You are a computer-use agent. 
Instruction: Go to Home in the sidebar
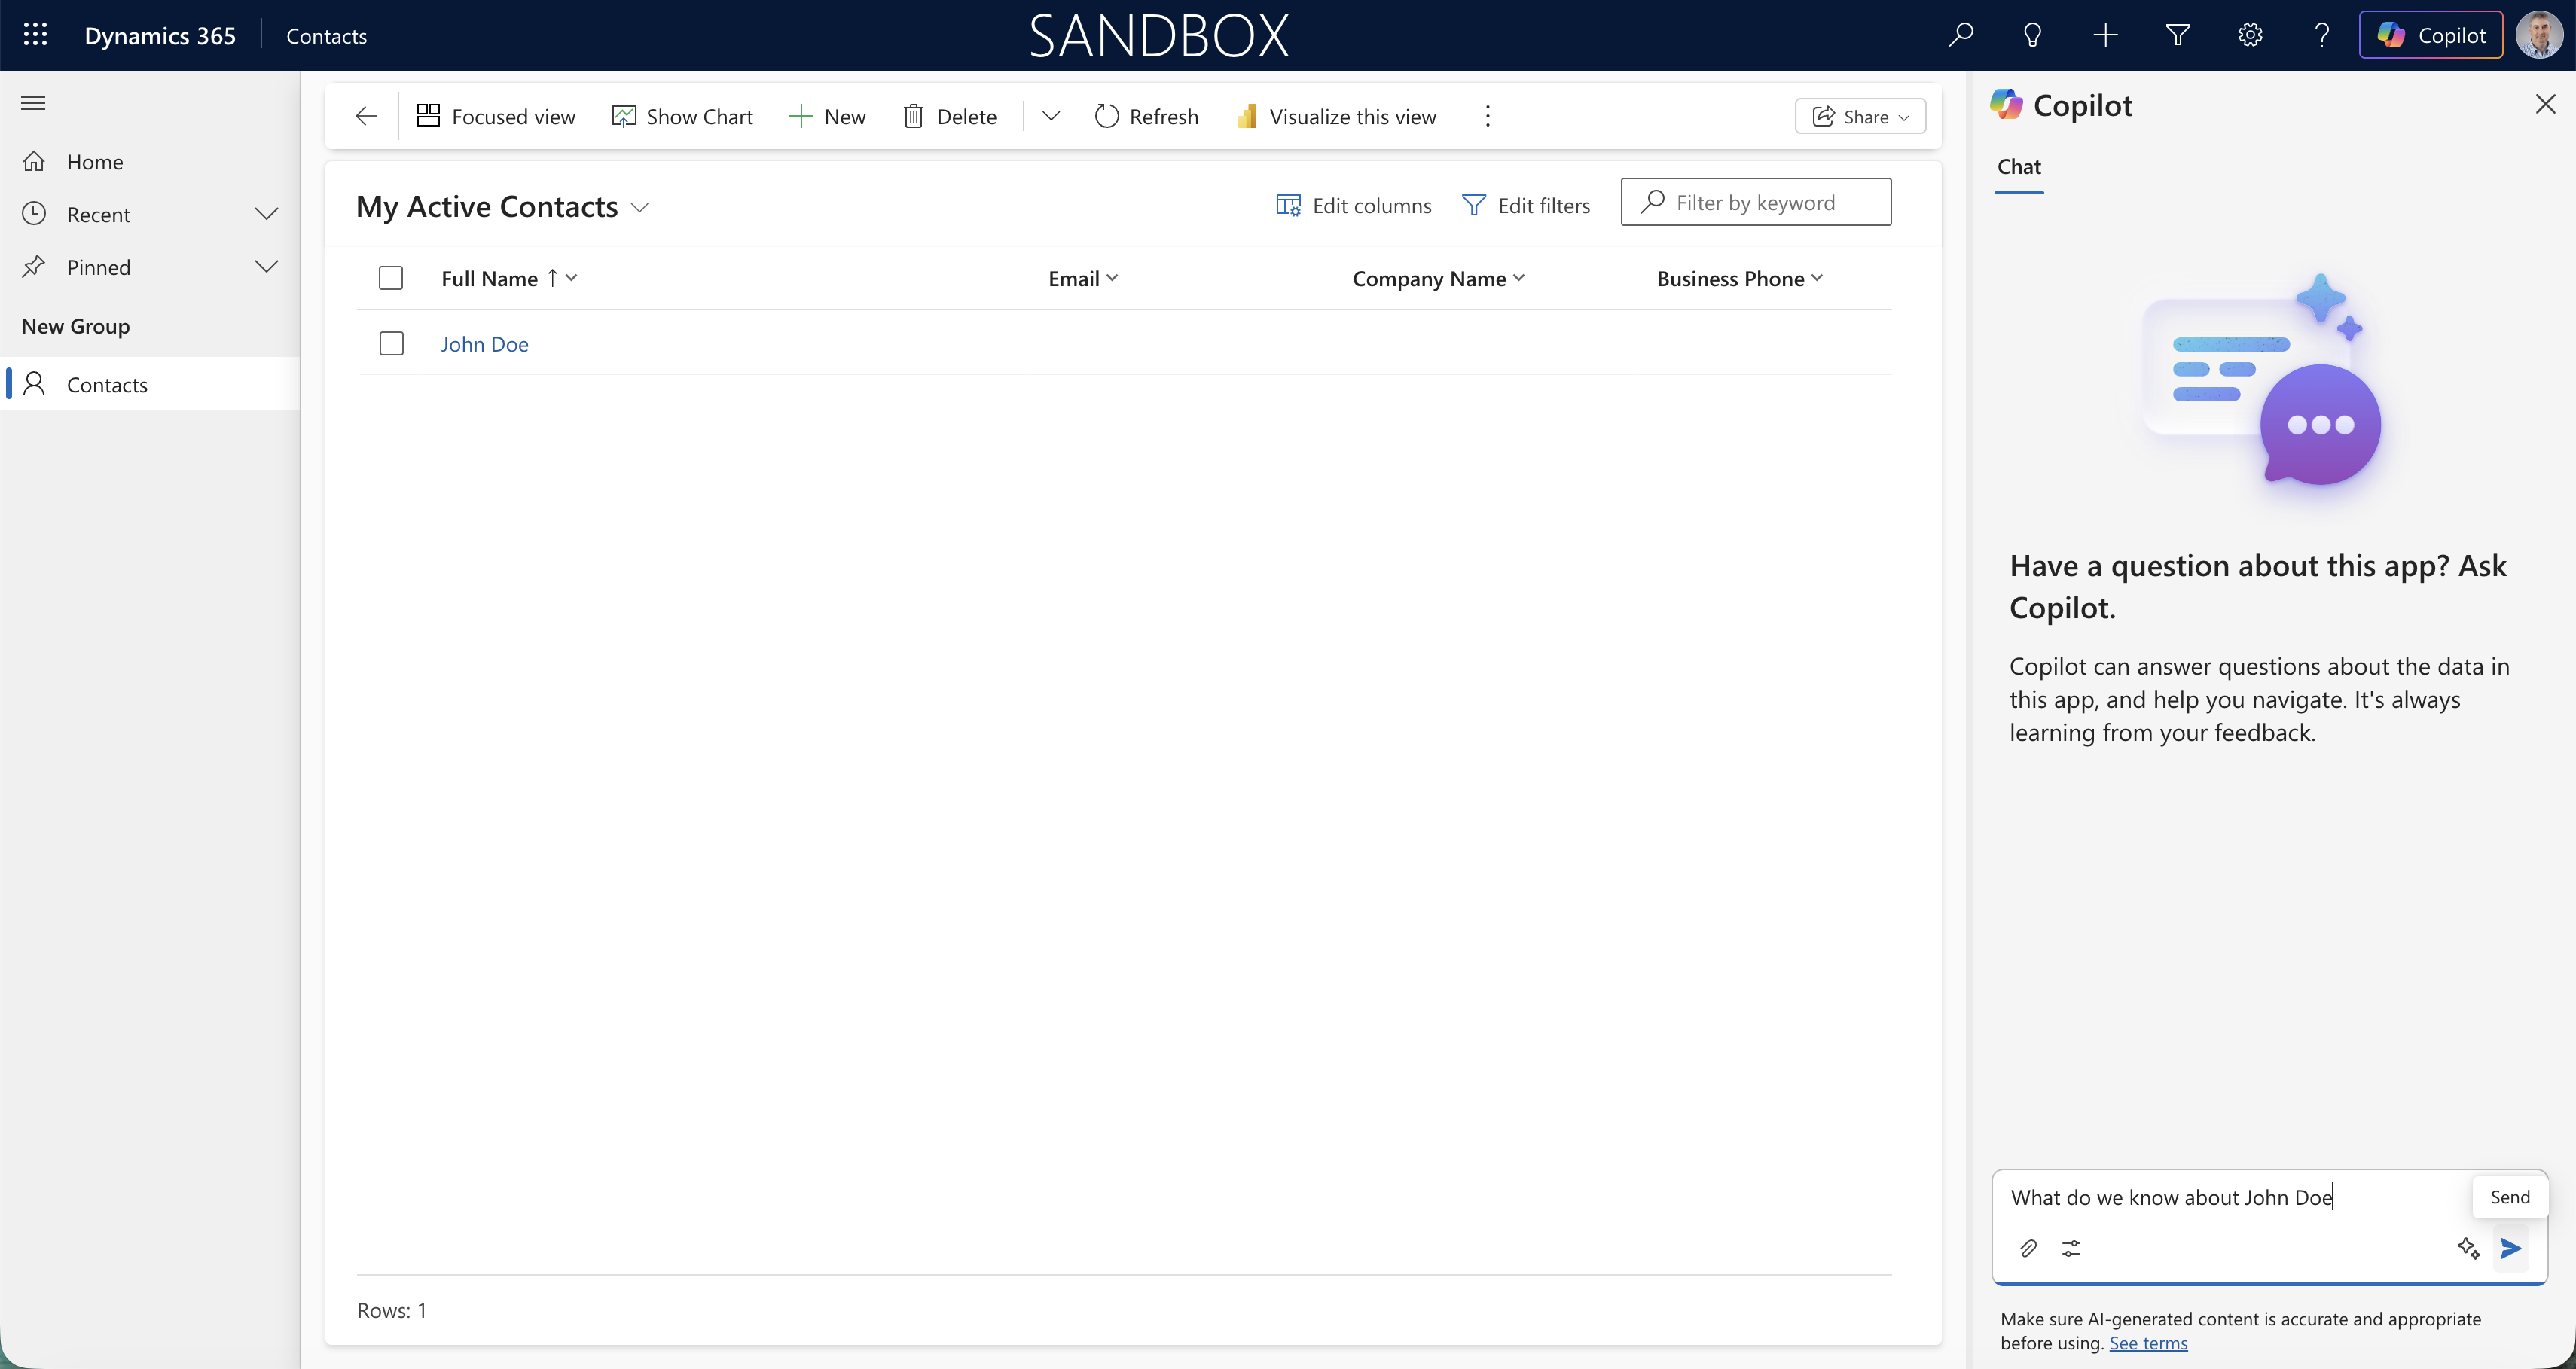pos(95,162)
